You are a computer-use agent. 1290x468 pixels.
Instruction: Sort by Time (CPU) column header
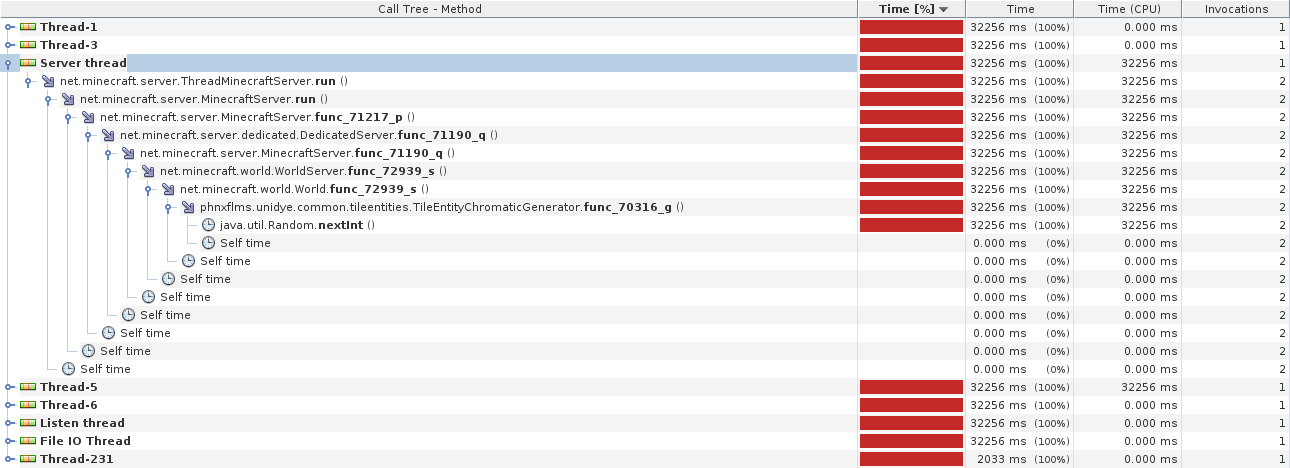coord(1127,9)
